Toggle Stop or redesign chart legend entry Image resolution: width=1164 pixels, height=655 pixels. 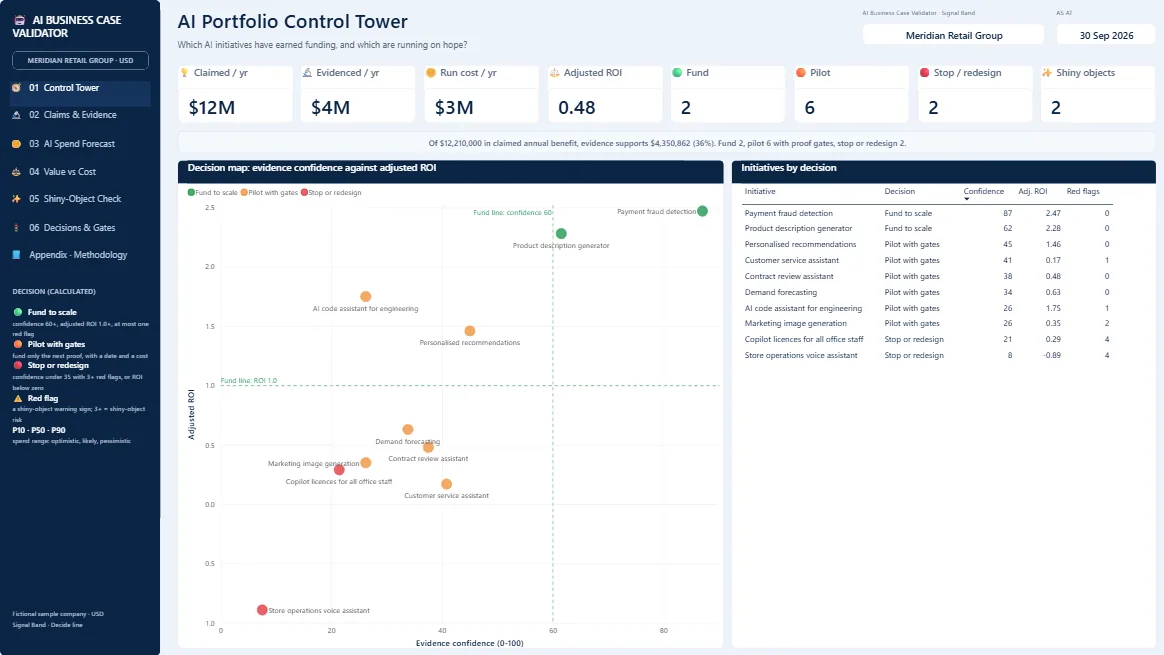(330, 192)
